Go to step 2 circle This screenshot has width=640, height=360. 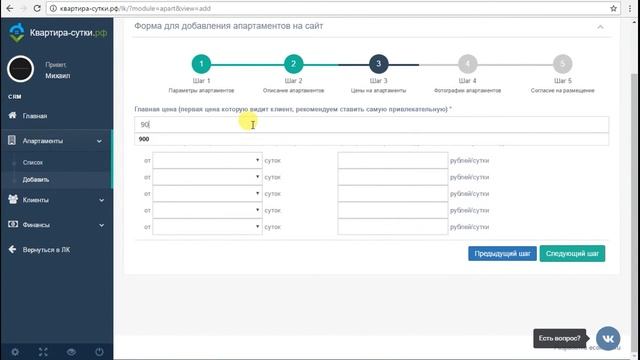pyautogui.click(x=293, y=64)
